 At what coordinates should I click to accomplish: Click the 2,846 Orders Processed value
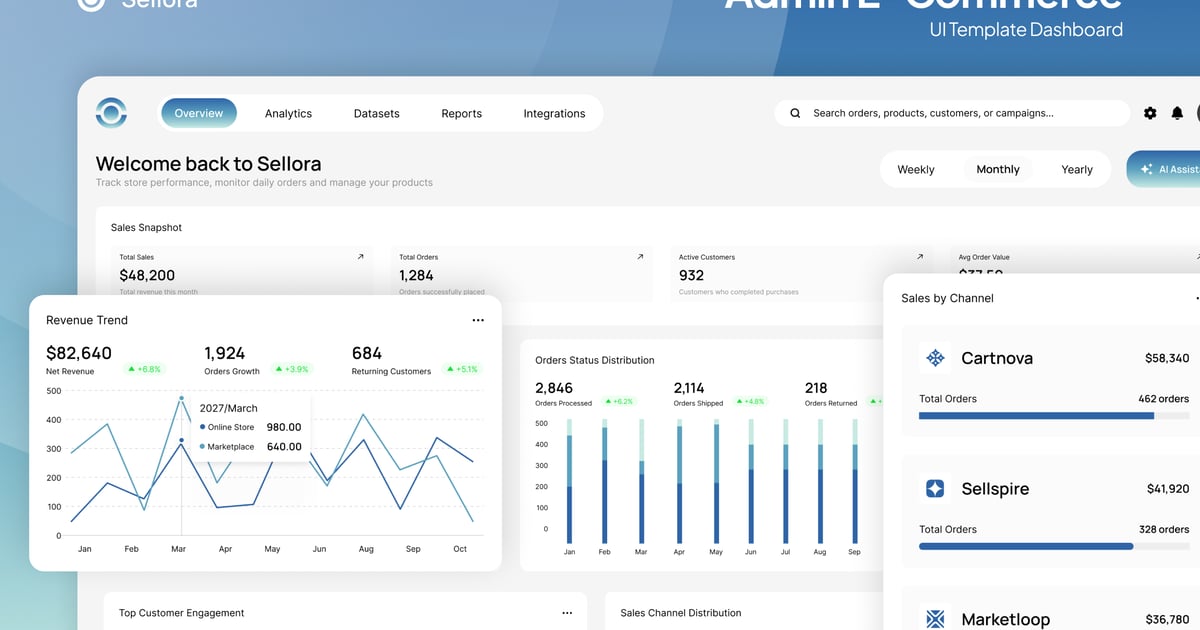554,388
